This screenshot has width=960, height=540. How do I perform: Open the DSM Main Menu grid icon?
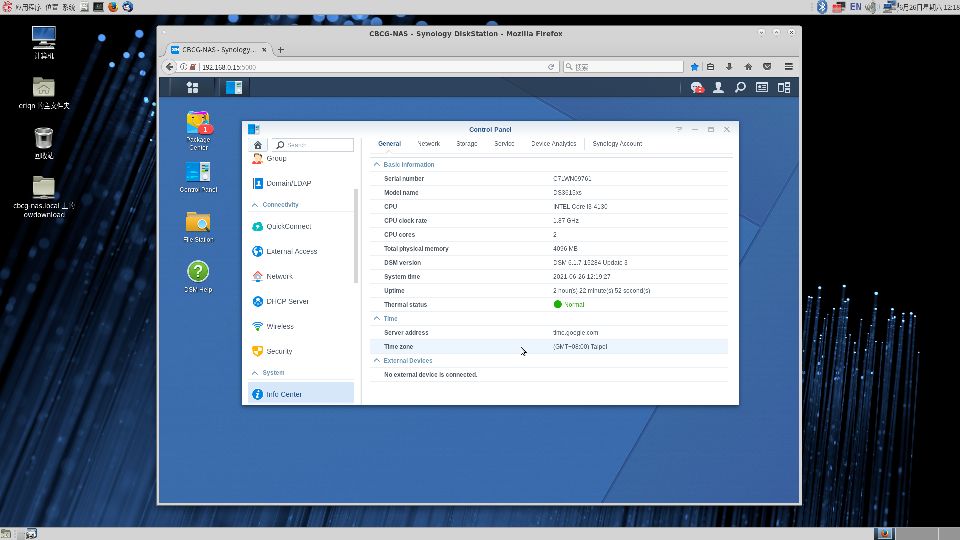(x=192, y=87)
